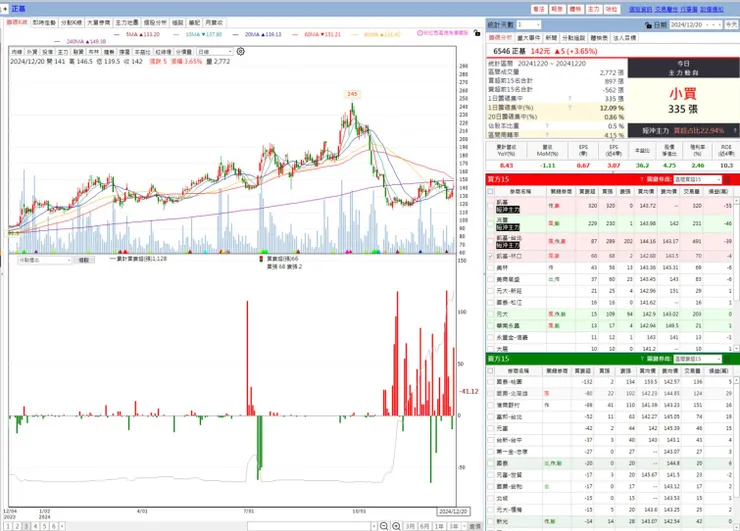The width and height of the screenshot is (740, 531).
Task: Toggle the lock icon above the chart
Action: pyautogui.click(x=477, y=33)
